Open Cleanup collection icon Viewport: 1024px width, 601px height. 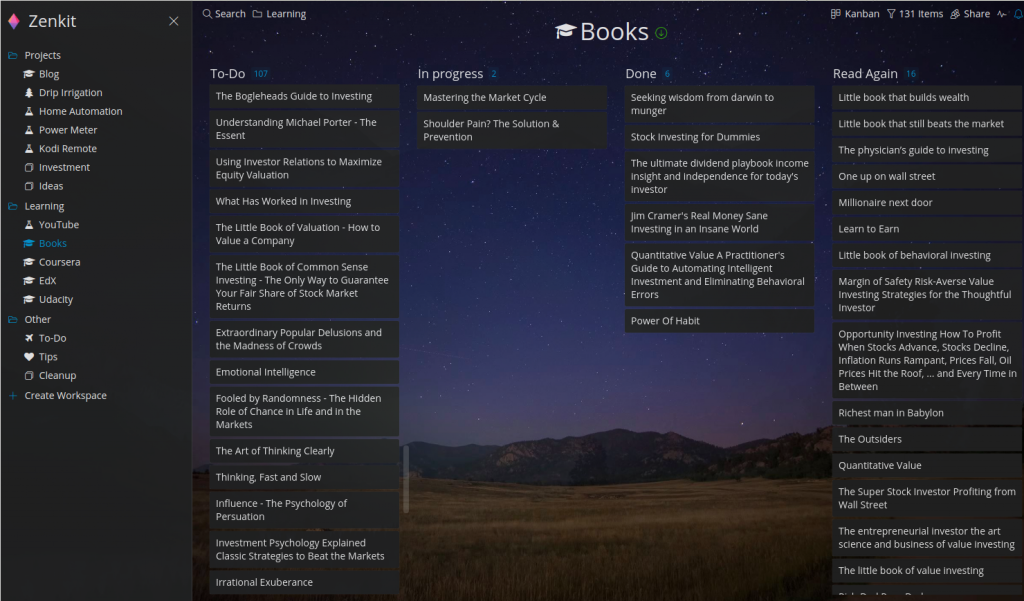29,376
